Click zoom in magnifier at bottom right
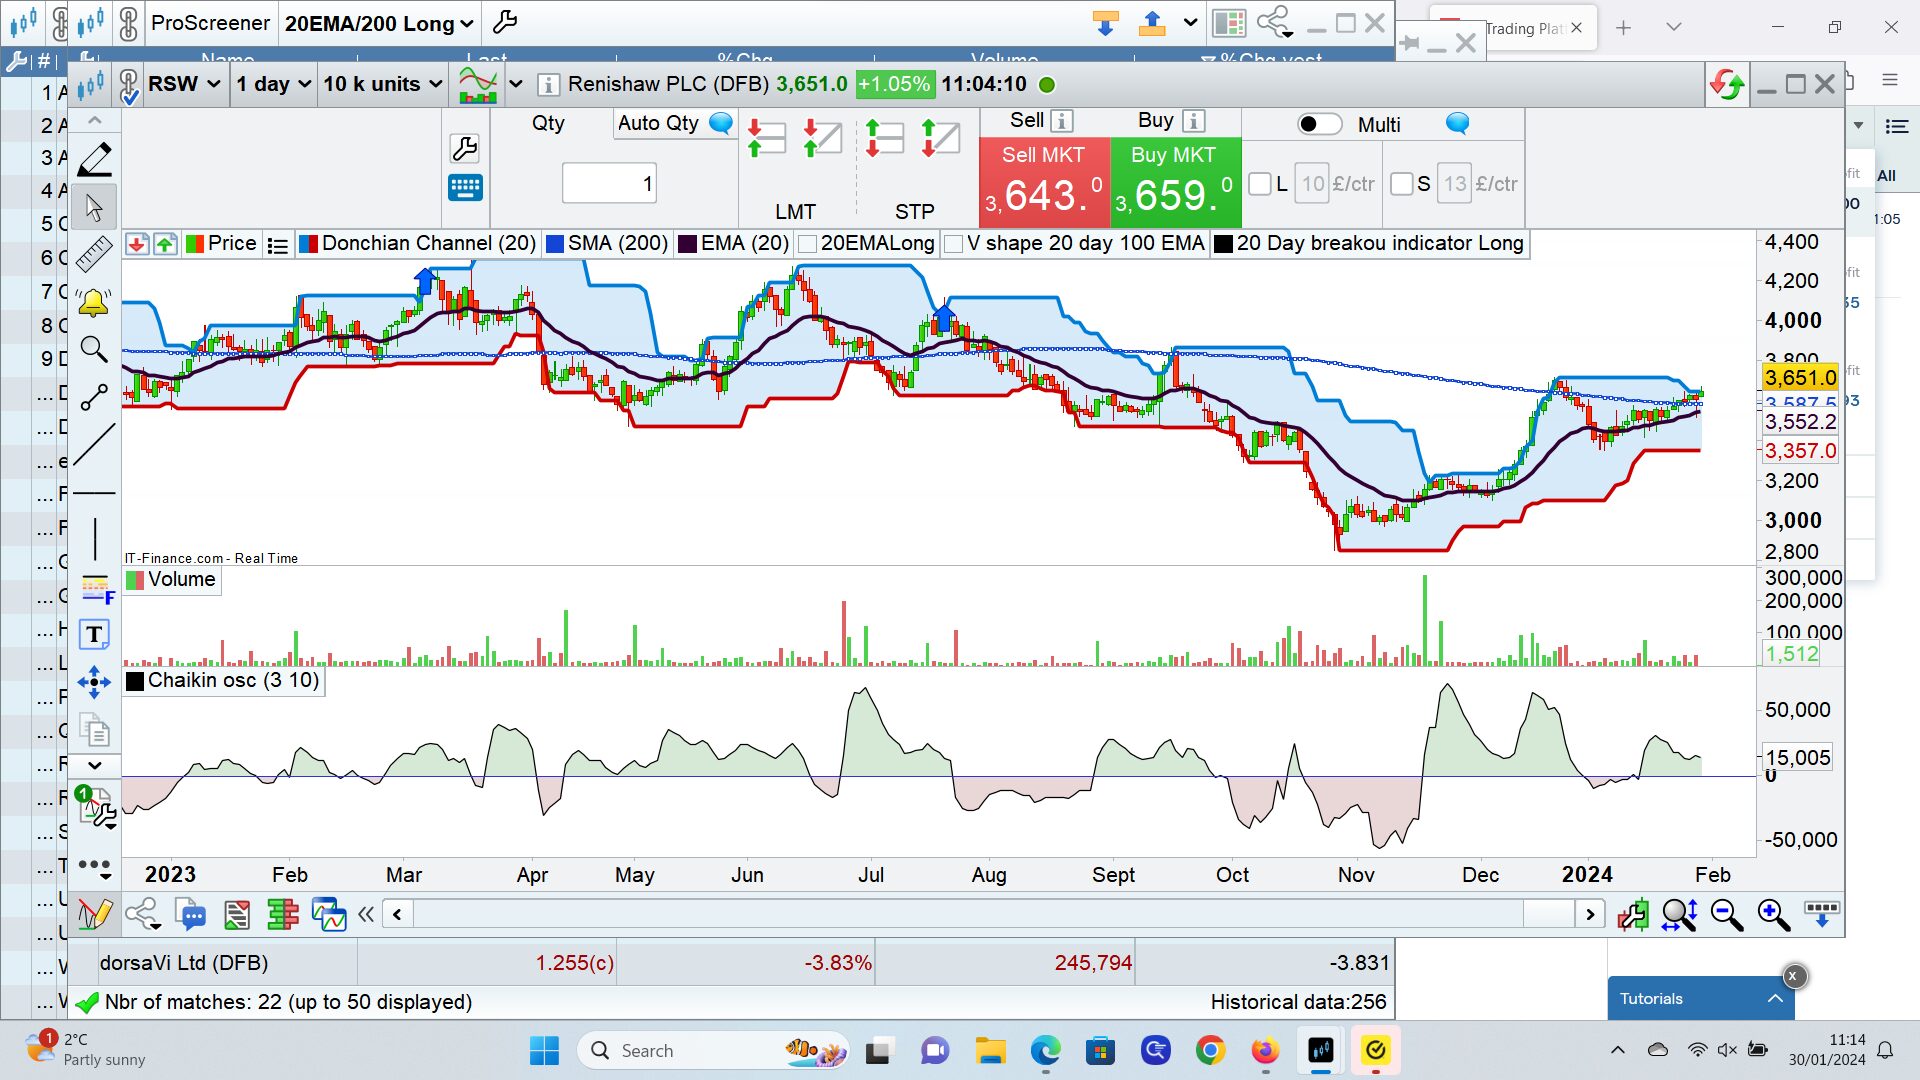This screenshot has width=1920, height=1080. tap(1774, 915)
